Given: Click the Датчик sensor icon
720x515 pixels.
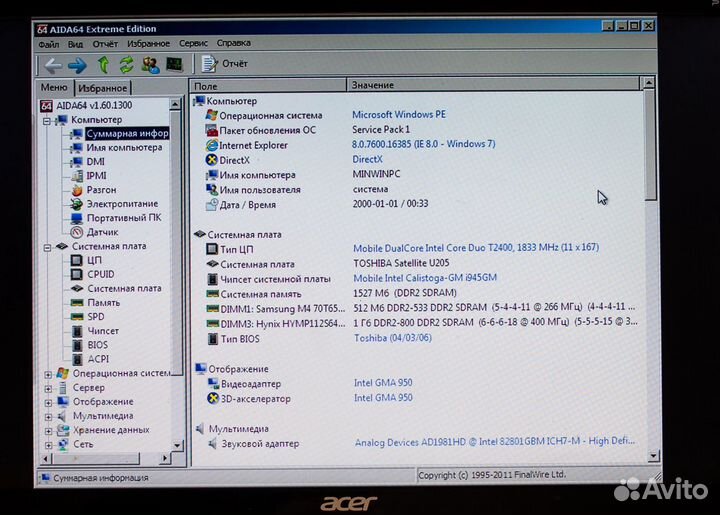Looking at the screenshot, I should pyautogui.click(x=77, y=232).
